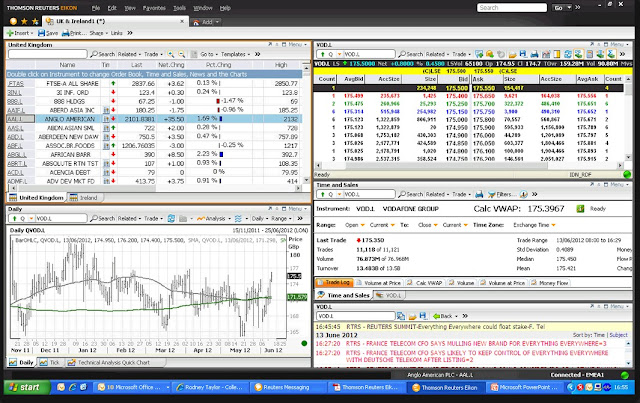Open the Go dropdown beside top search box
This screenshot has width=640, height=403.
(x=569, y=8)
